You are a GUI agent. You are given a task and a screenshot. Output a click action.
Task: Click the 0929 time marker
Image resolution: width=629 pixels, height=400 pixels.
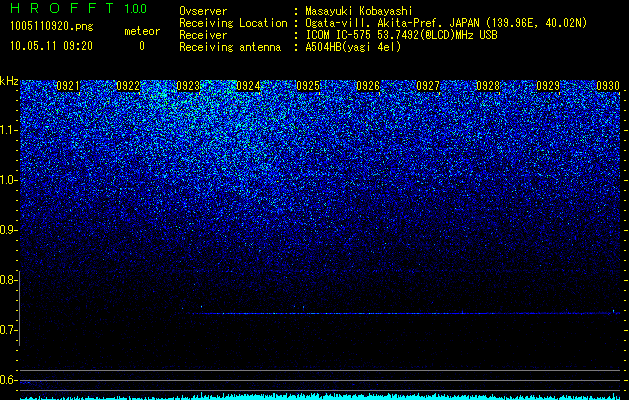pyautogui.click(x=548, y=86)
